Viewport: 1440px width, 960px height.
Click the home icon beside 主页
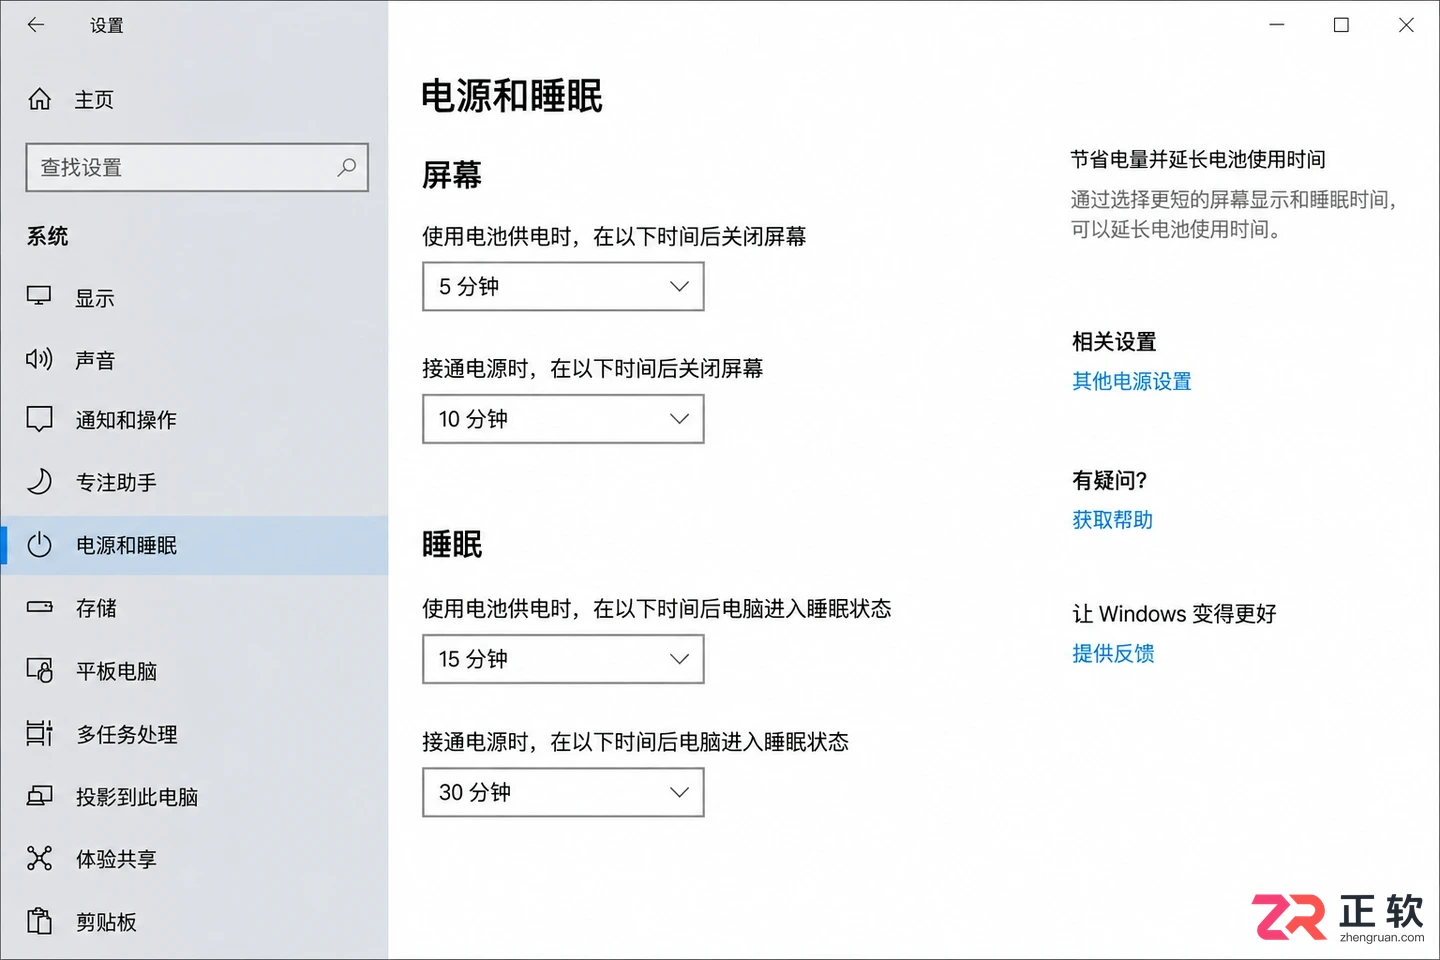tap(39, 99)
